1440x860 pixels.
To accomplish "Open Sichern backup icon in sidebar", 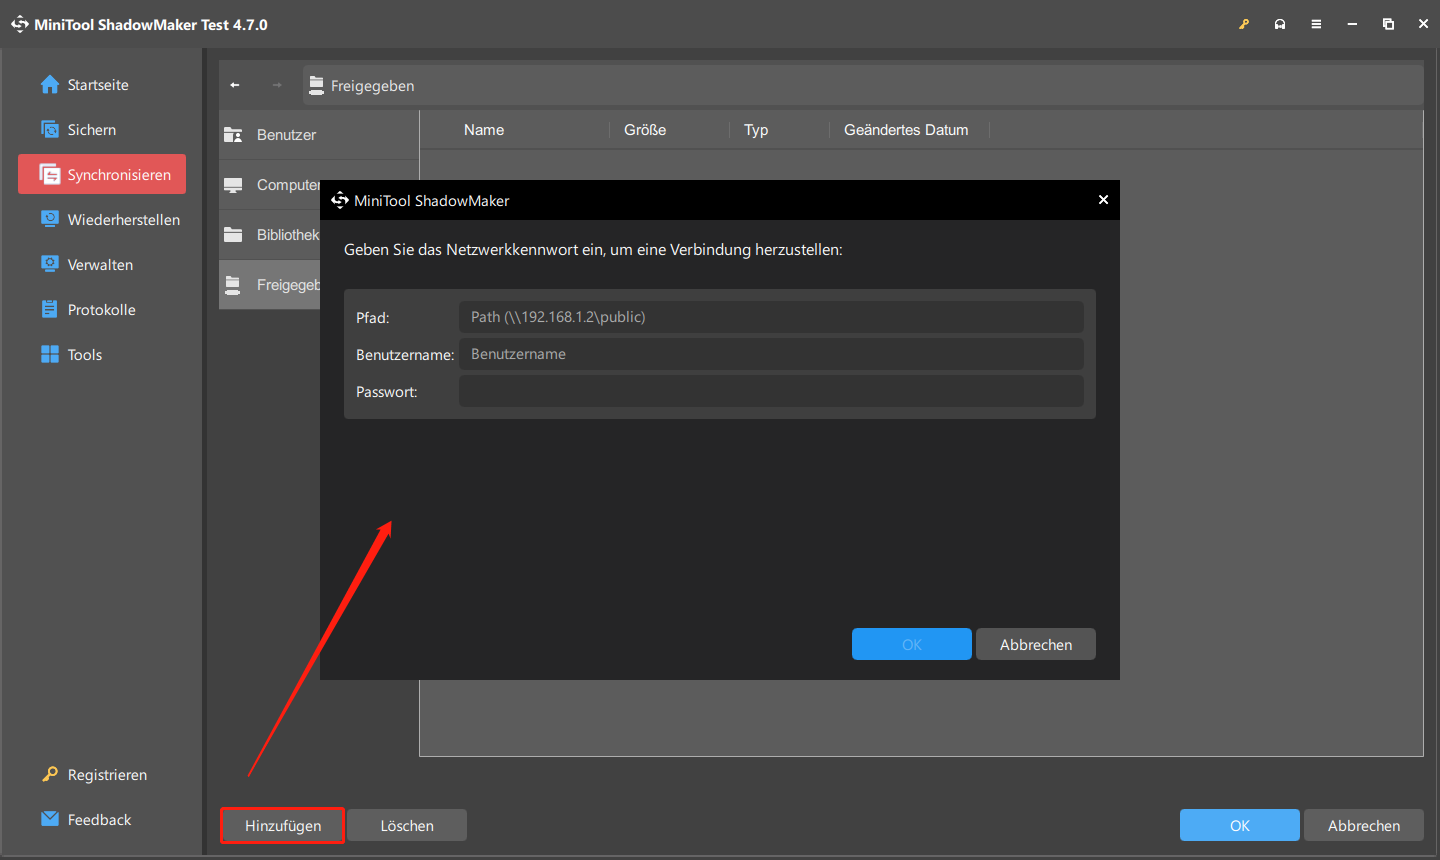I will pos(50,130).
